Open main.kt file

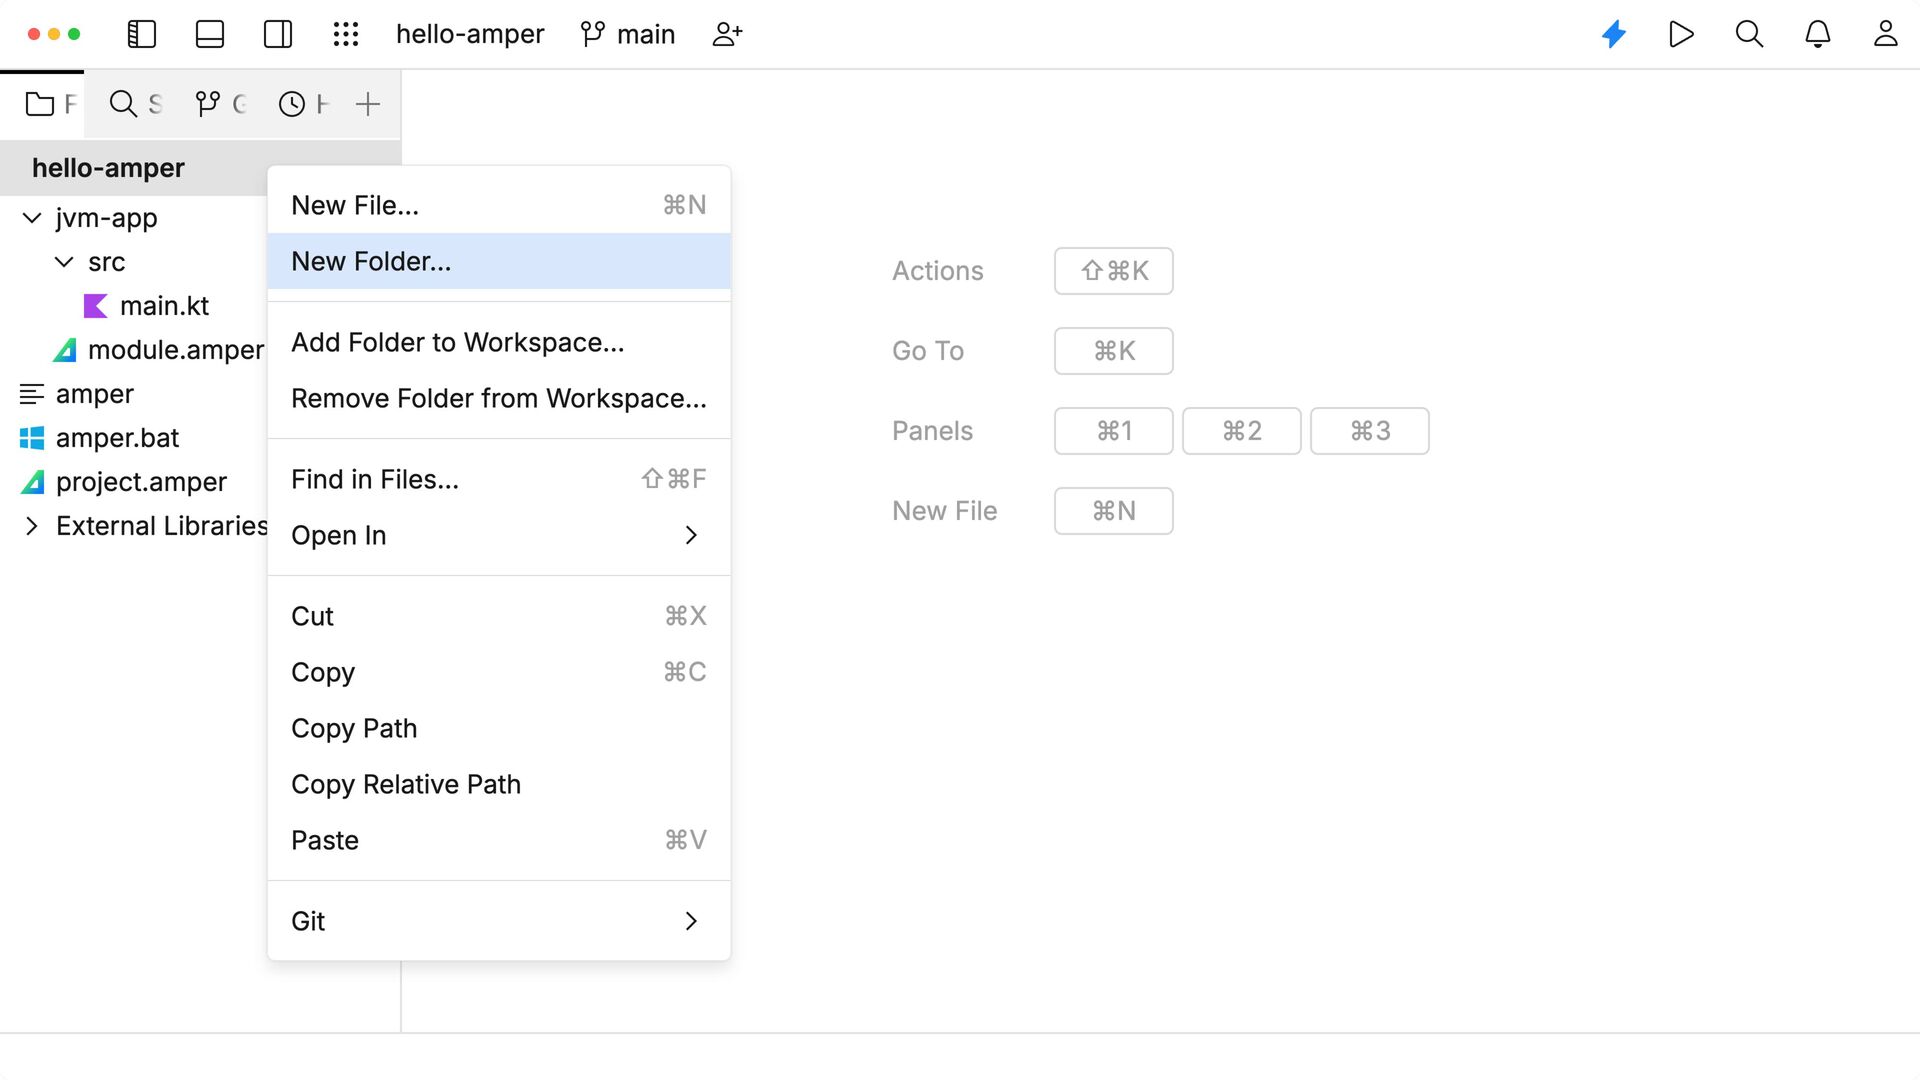click(x=164, y=306)
